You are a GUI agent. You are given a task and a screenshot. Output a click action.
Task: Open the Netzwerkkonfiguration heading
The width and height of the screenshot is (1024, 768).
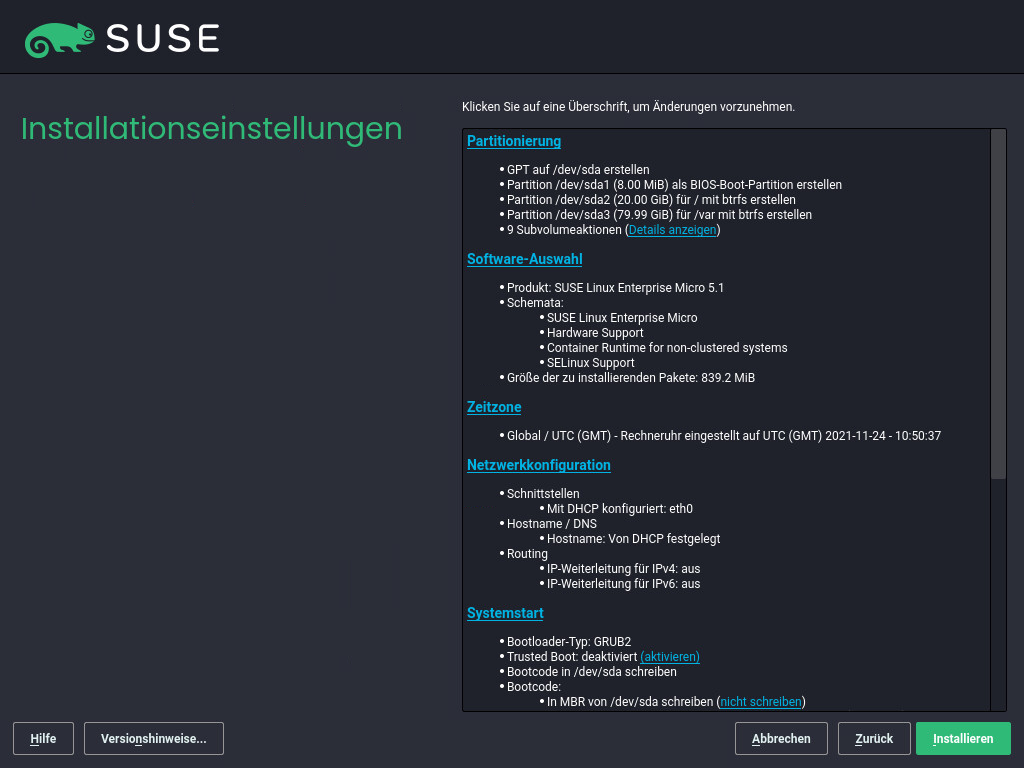coord(538,465)
